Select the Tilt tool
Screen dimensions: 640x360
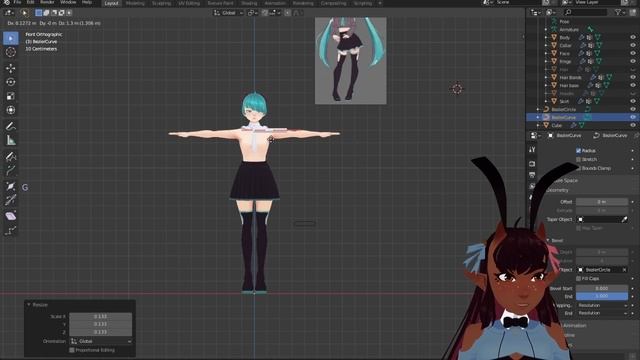(x=11, y=200)
